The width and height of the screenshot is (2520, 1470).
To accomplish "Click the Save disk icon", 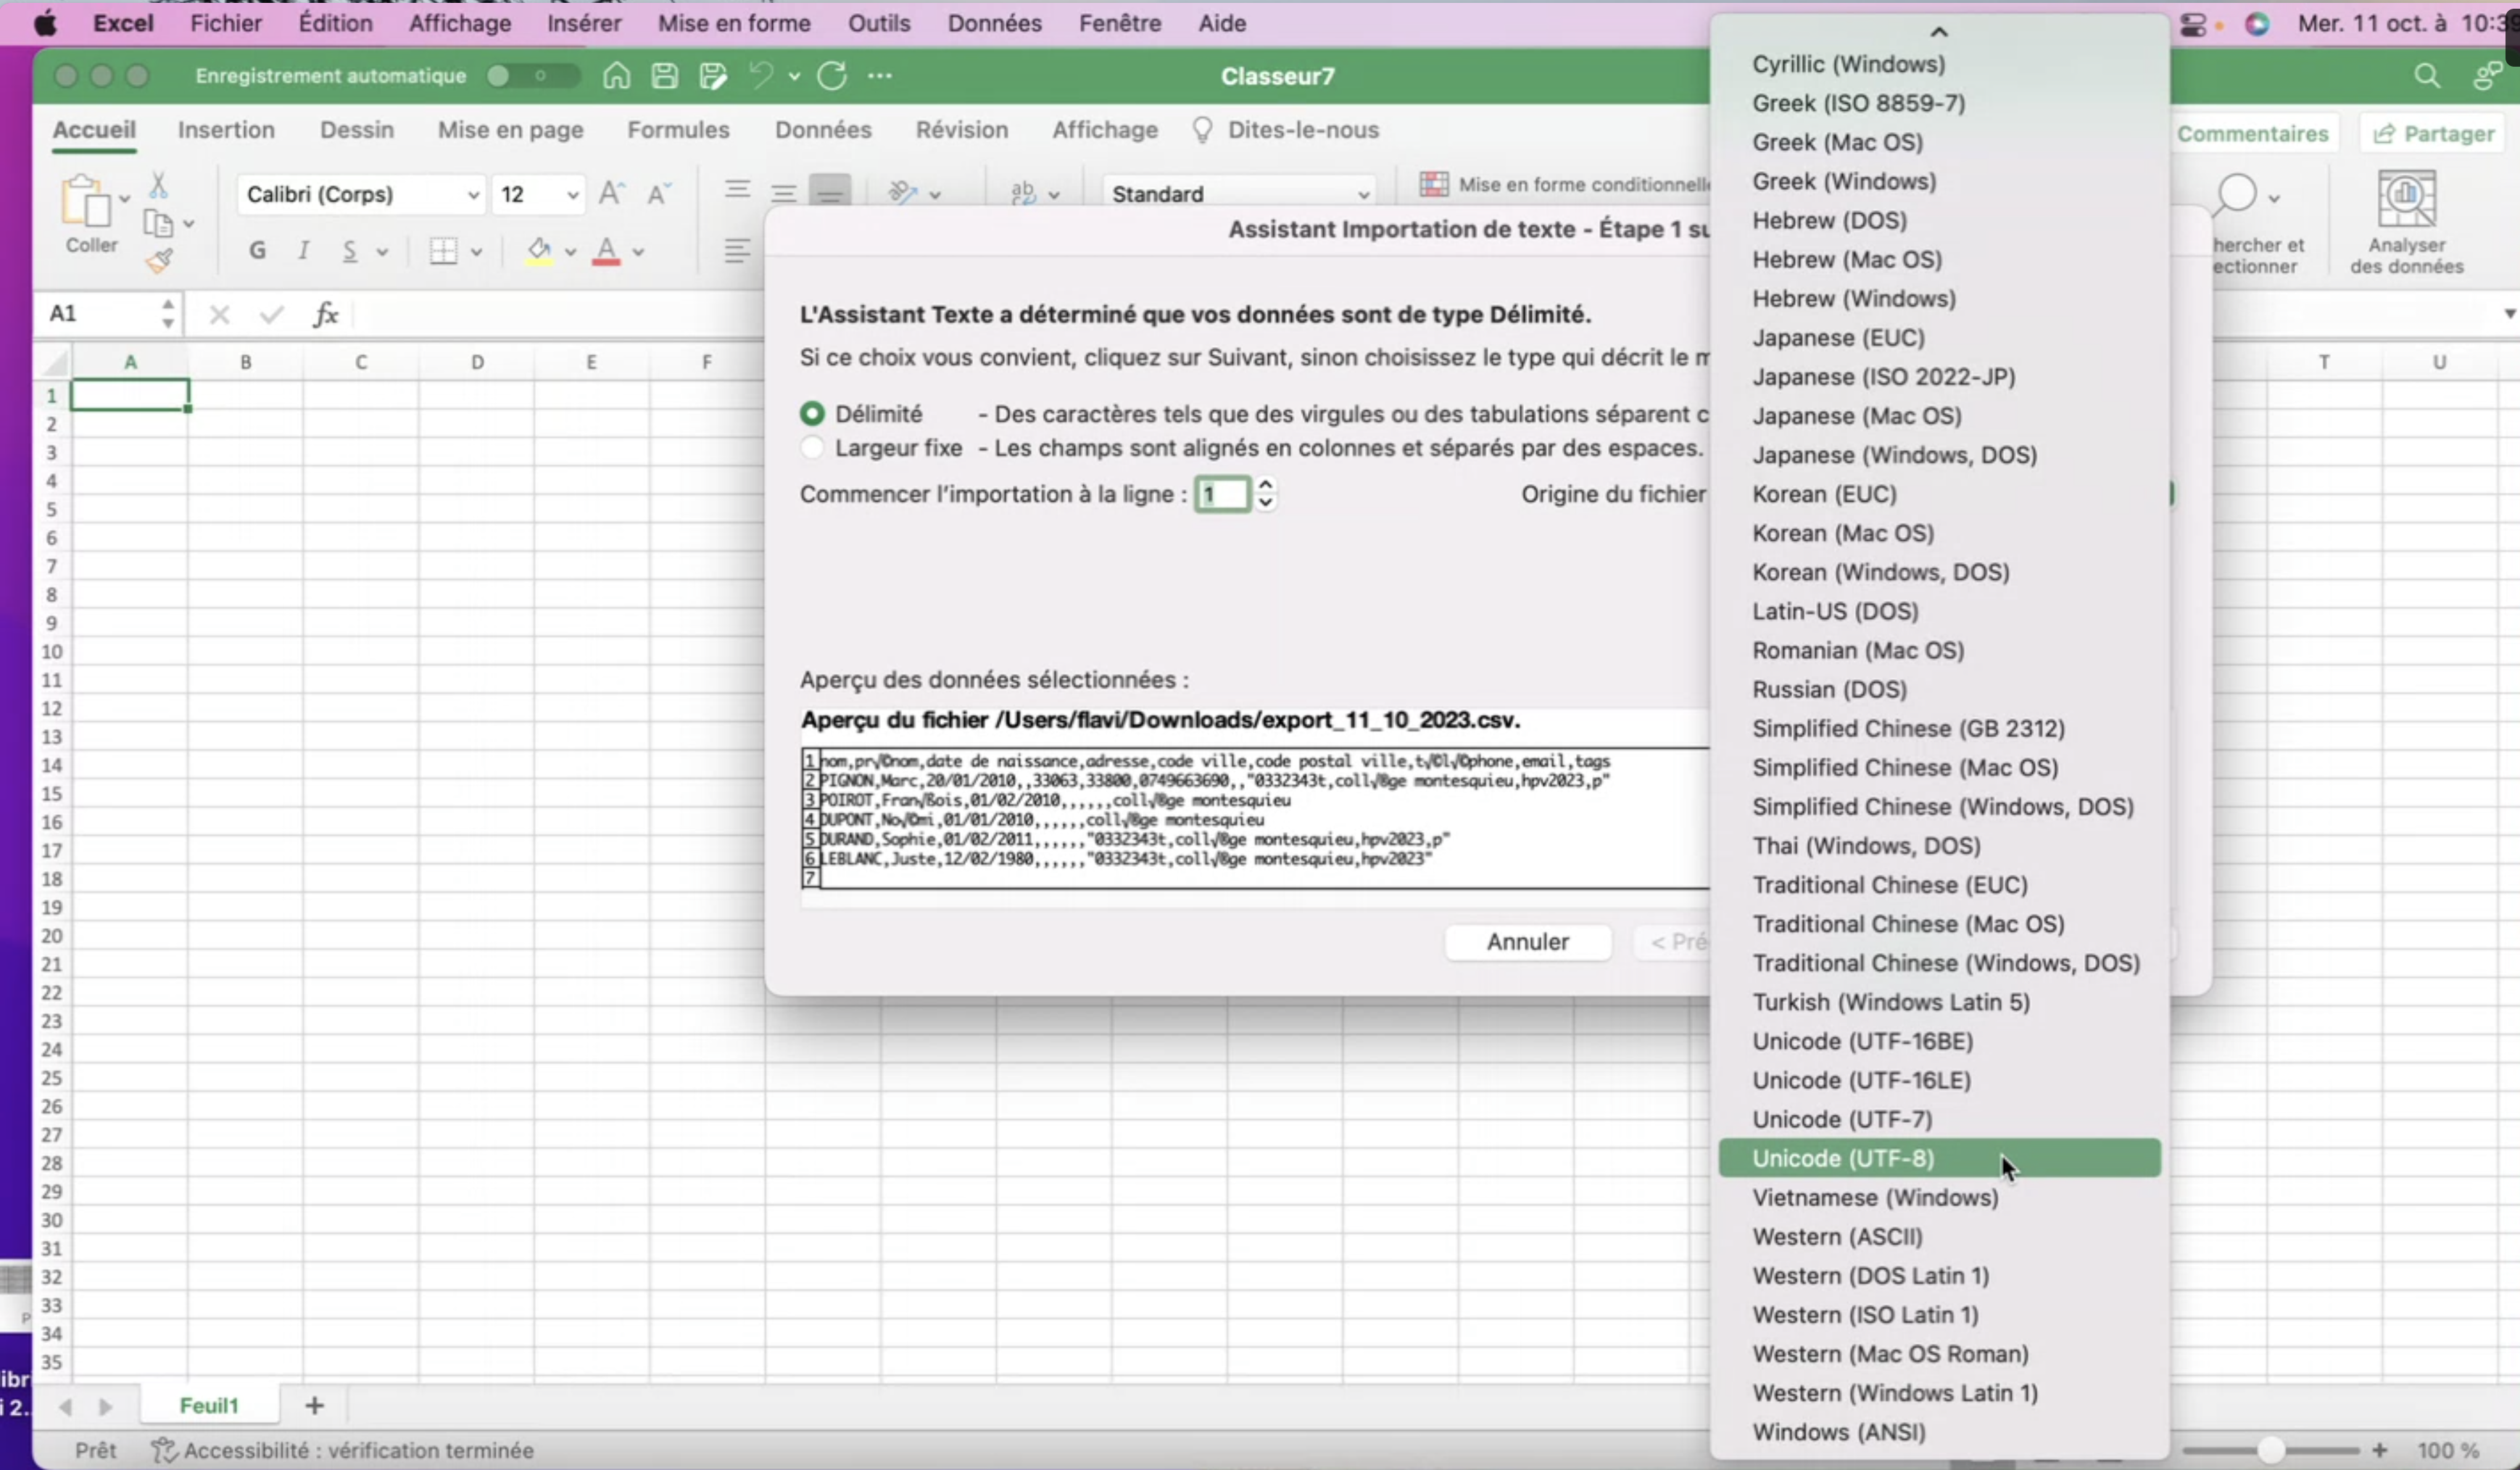I will point(665,76).
